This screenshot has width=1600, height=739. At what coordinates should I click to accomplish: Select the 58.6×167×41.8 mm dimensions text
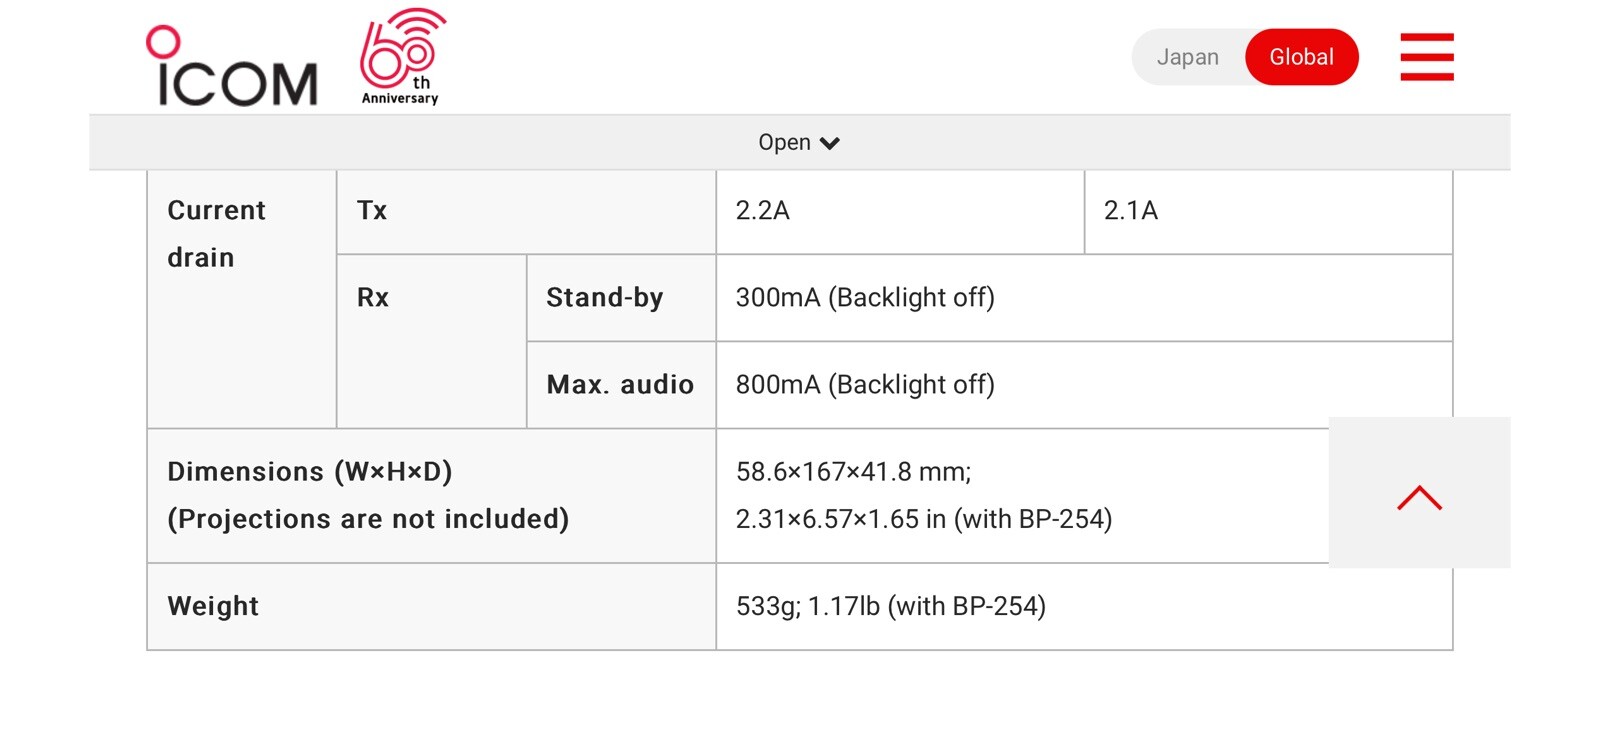[853, 472]
